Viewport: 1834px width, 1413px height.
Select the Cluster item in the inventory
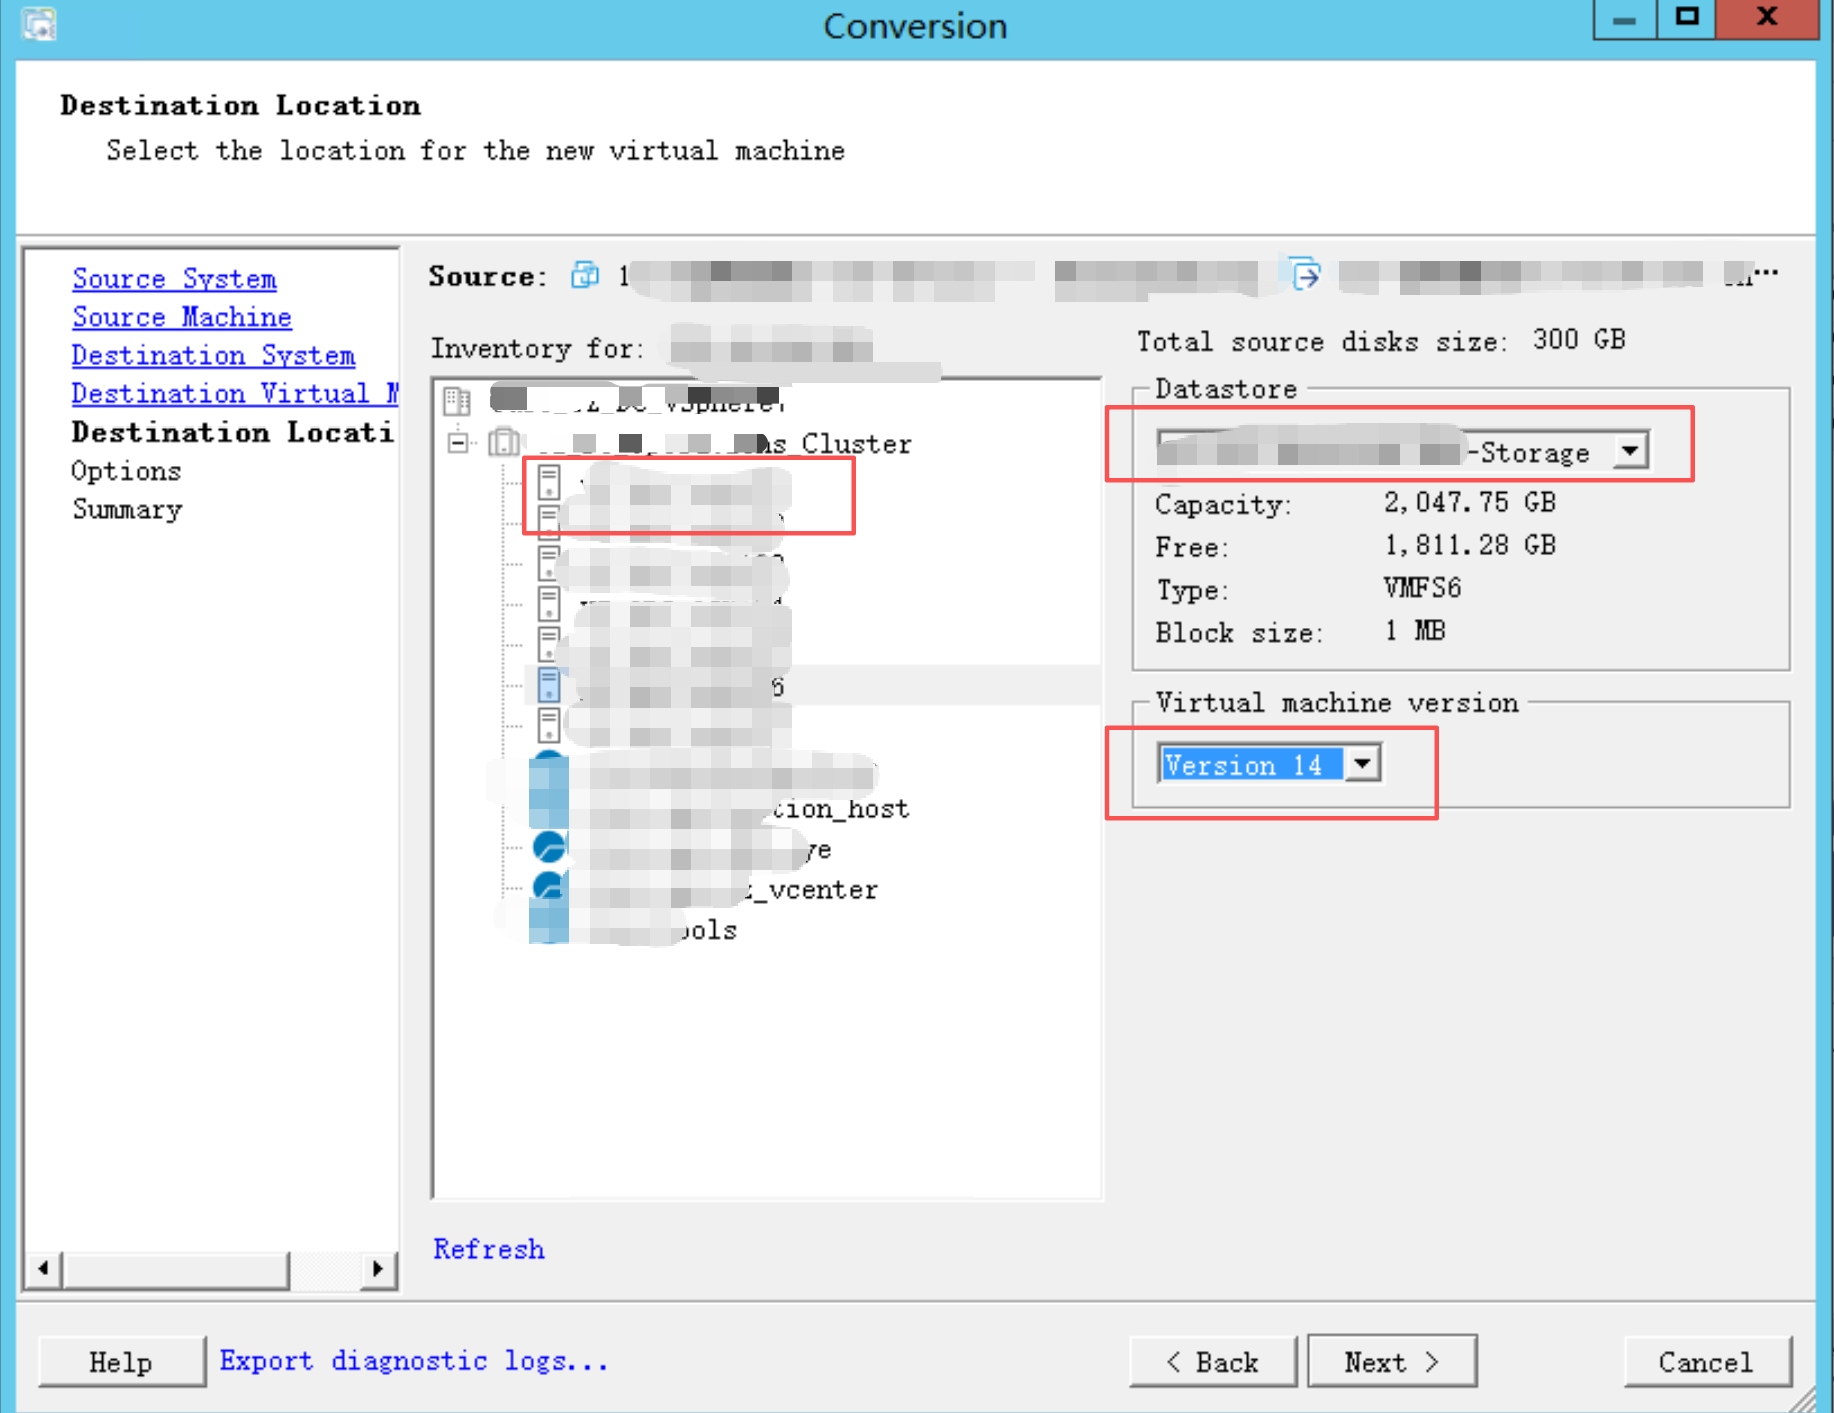[x=725, y=443]
